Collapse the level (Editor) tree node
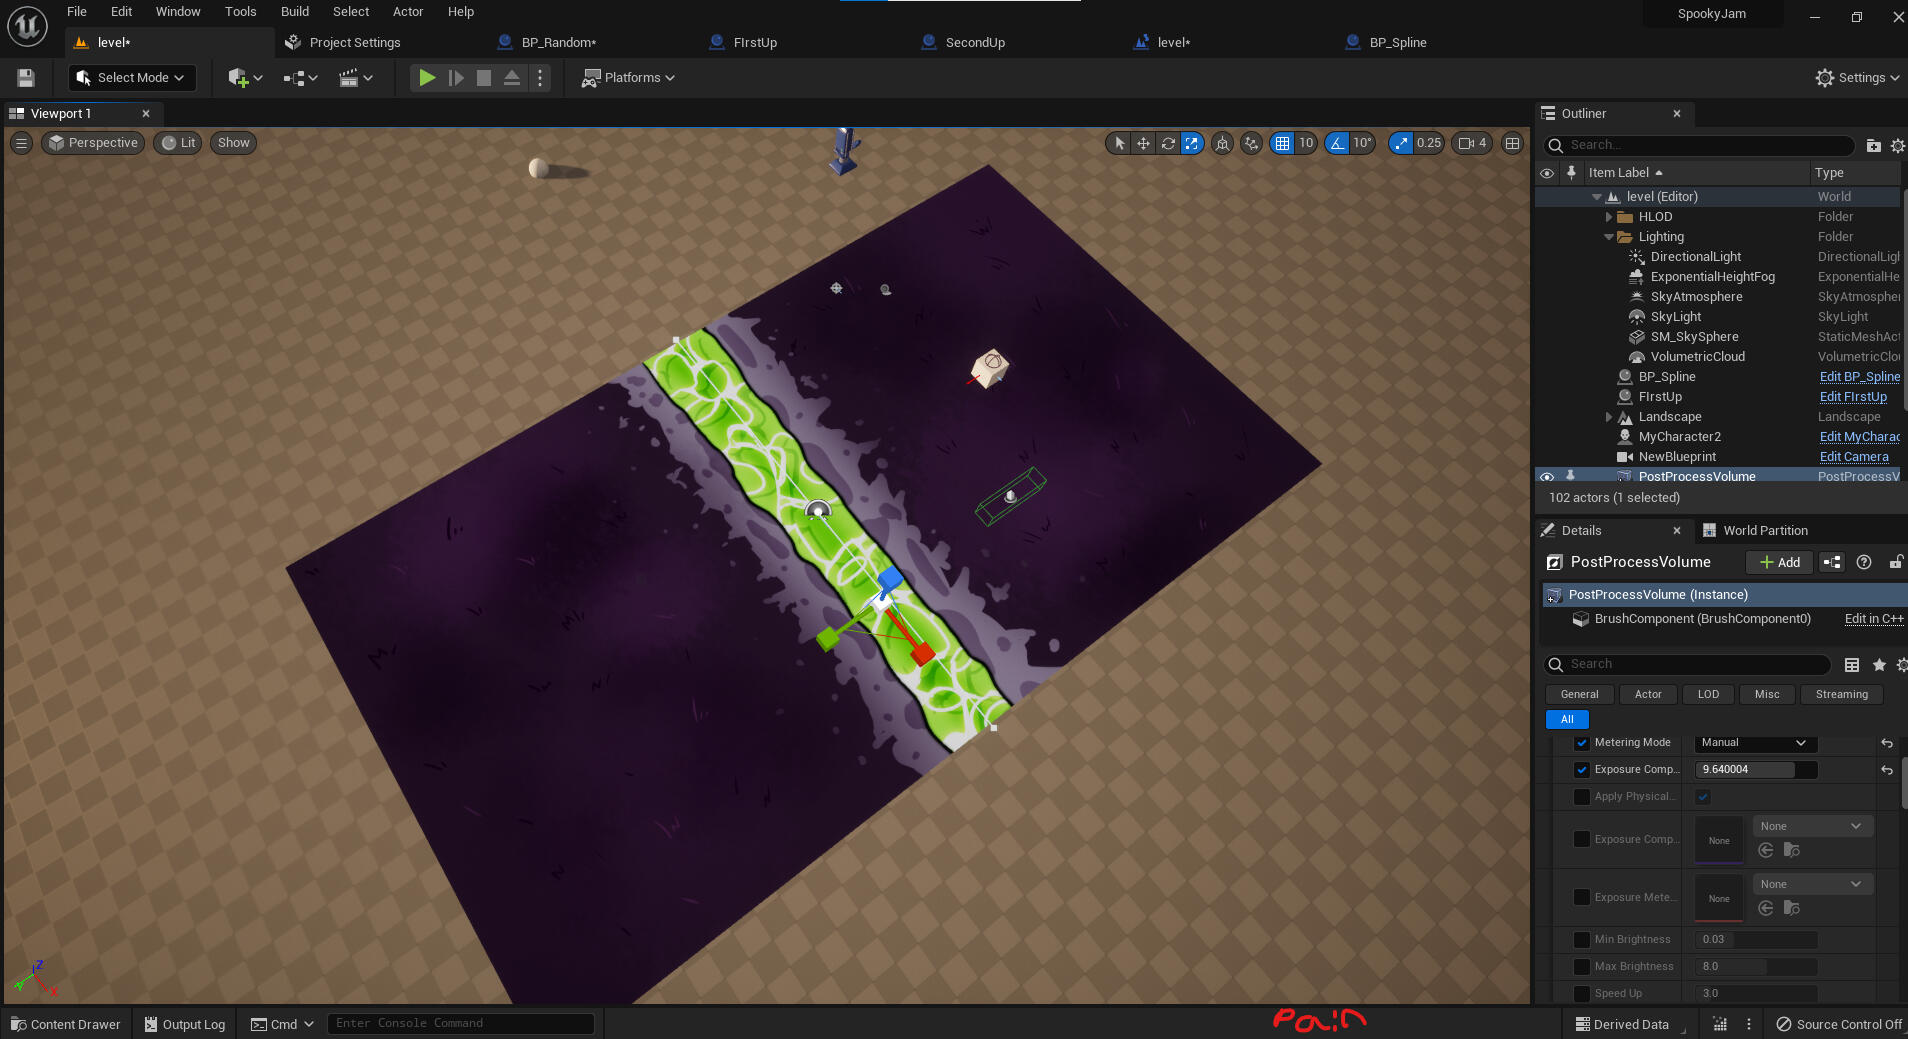Image resolution: width=1908 pixels, height=1039 pixels. coord(1597,197)
